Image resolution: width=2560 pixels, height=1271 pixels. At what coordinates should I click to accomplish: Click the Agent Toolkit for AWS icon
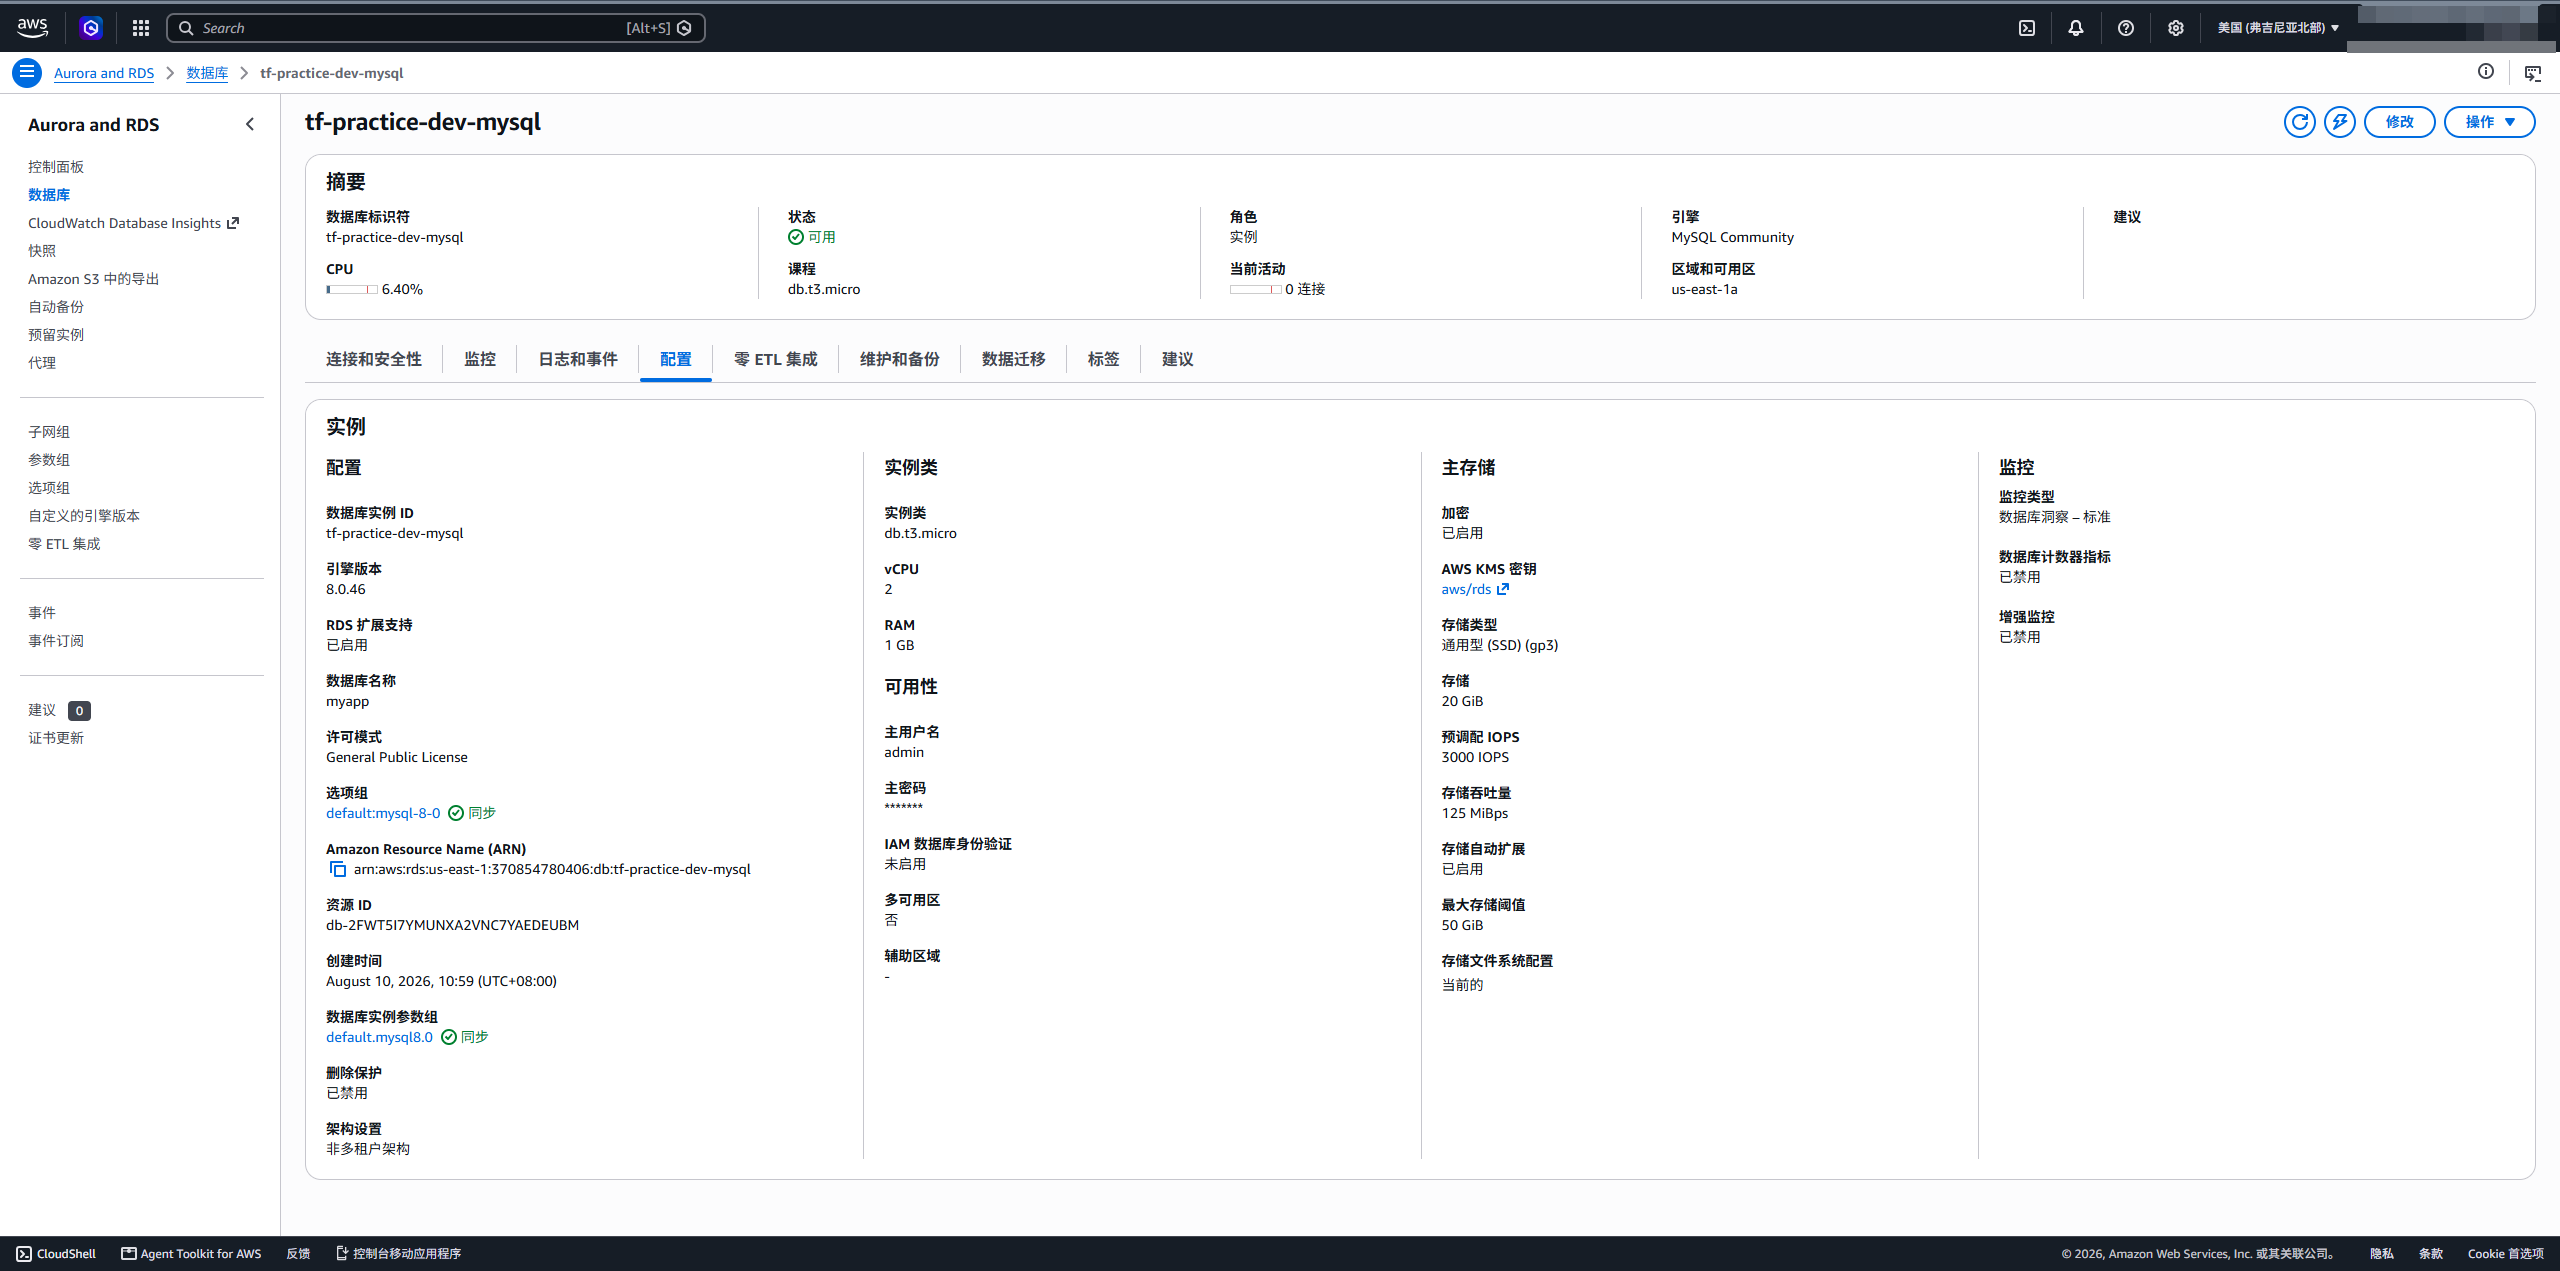(129, 1254)
